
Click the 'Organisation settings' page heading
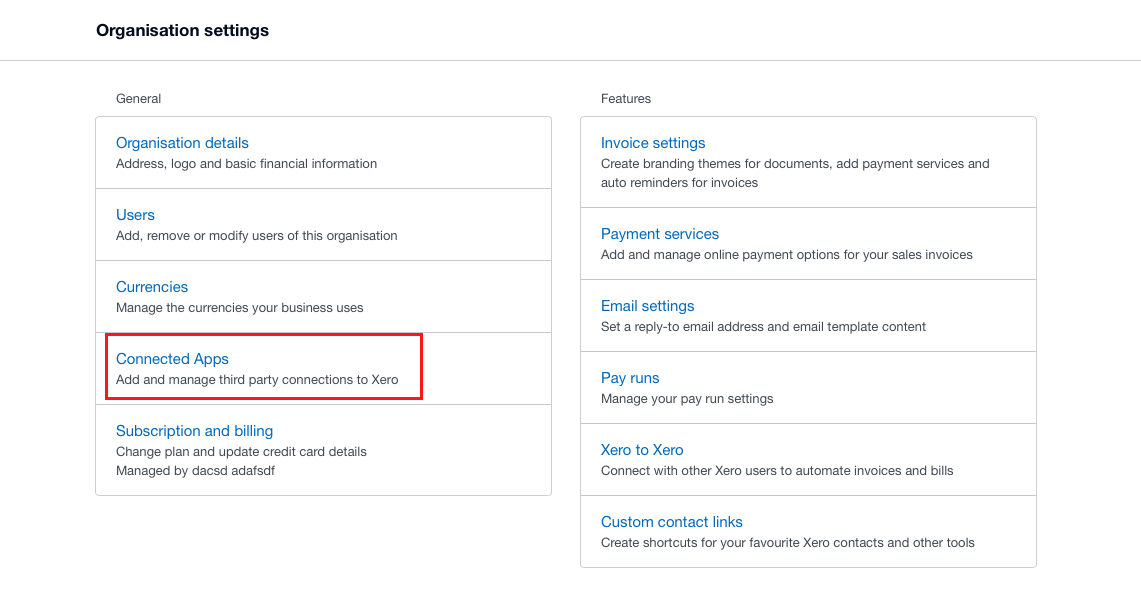(x=183, y=31)
